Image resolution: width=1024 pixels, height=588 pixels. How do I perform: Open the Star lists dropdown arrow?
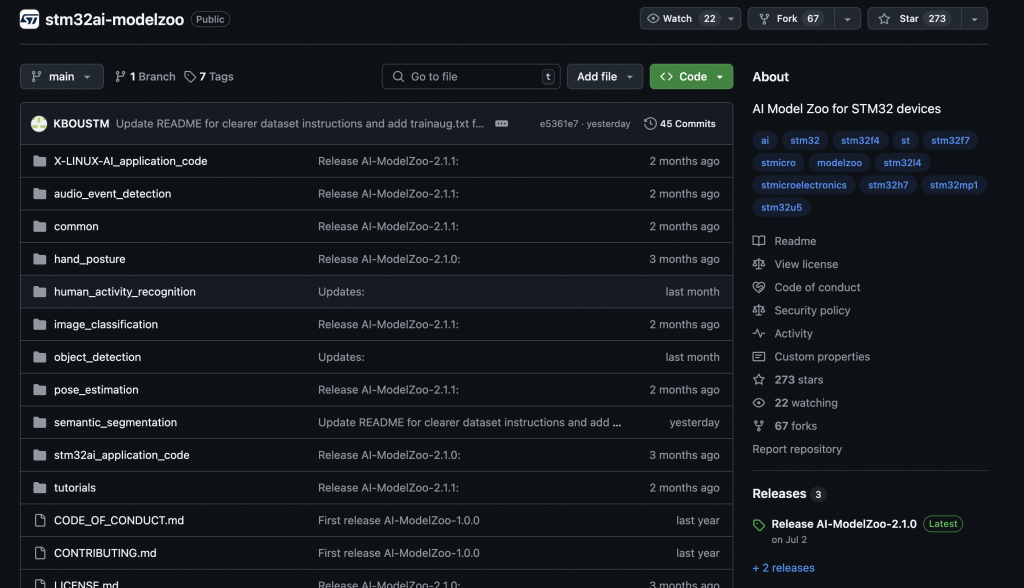pyautogui.click(x=974, y=19)
